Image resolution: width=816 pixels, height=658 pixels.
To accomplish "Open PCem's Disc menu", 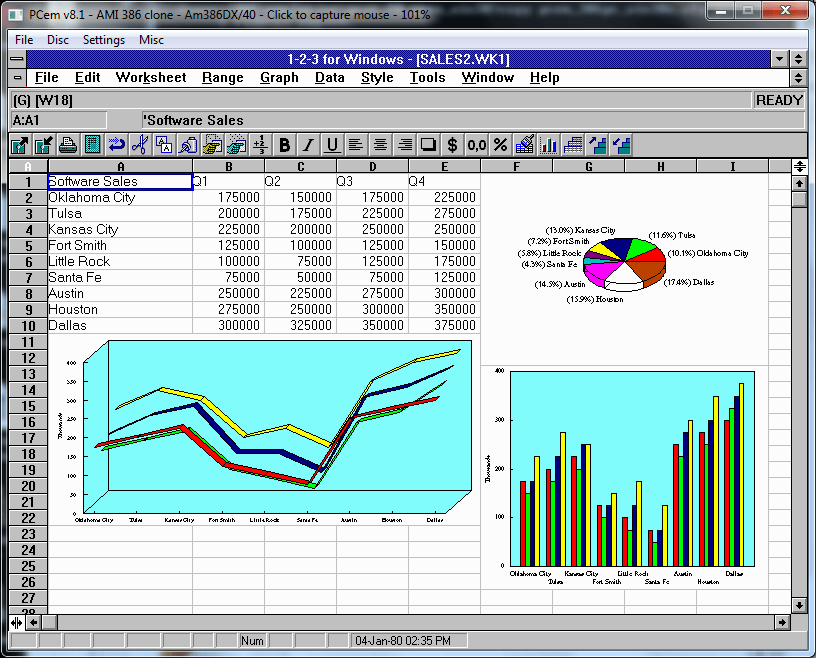I will pos(57,40).
